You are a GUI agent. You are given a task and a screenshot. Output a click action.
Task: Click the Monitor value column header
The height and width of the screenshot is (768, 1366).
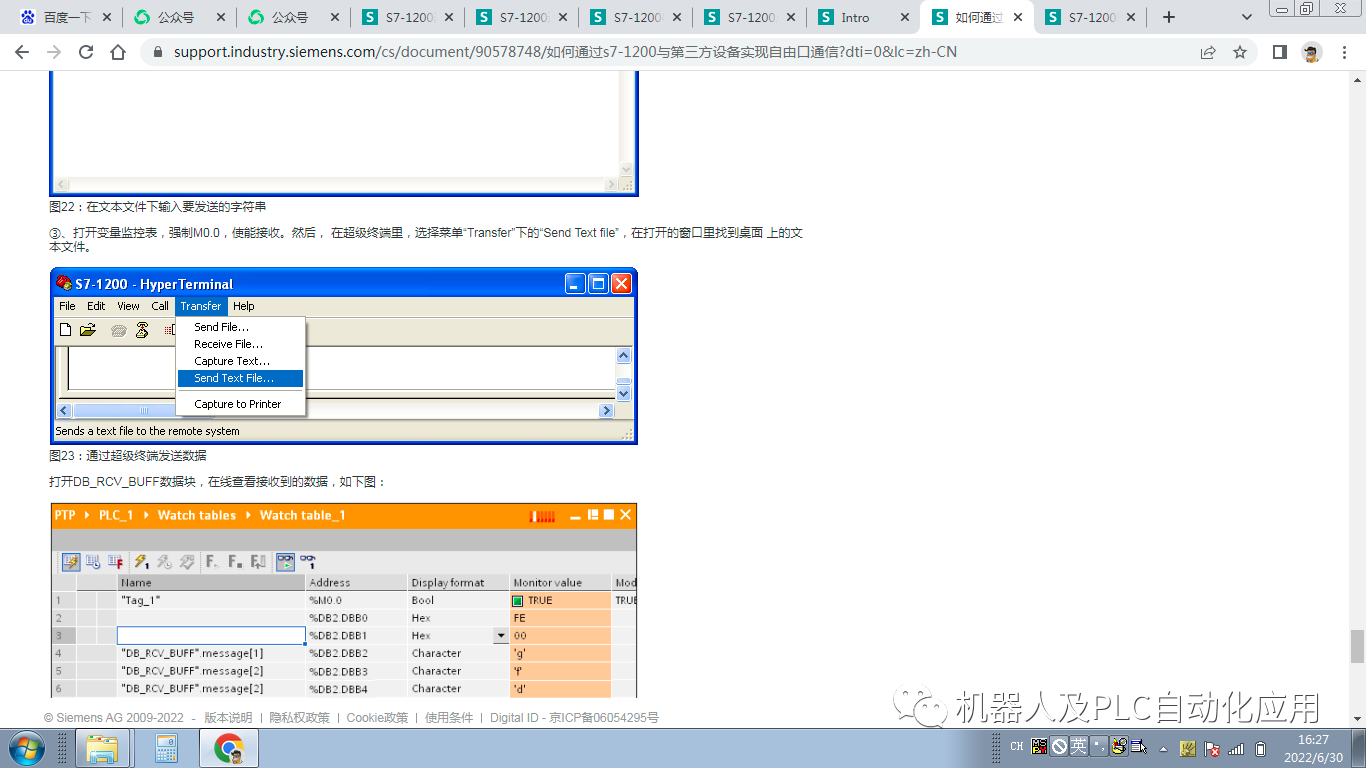tap(560, 582)
